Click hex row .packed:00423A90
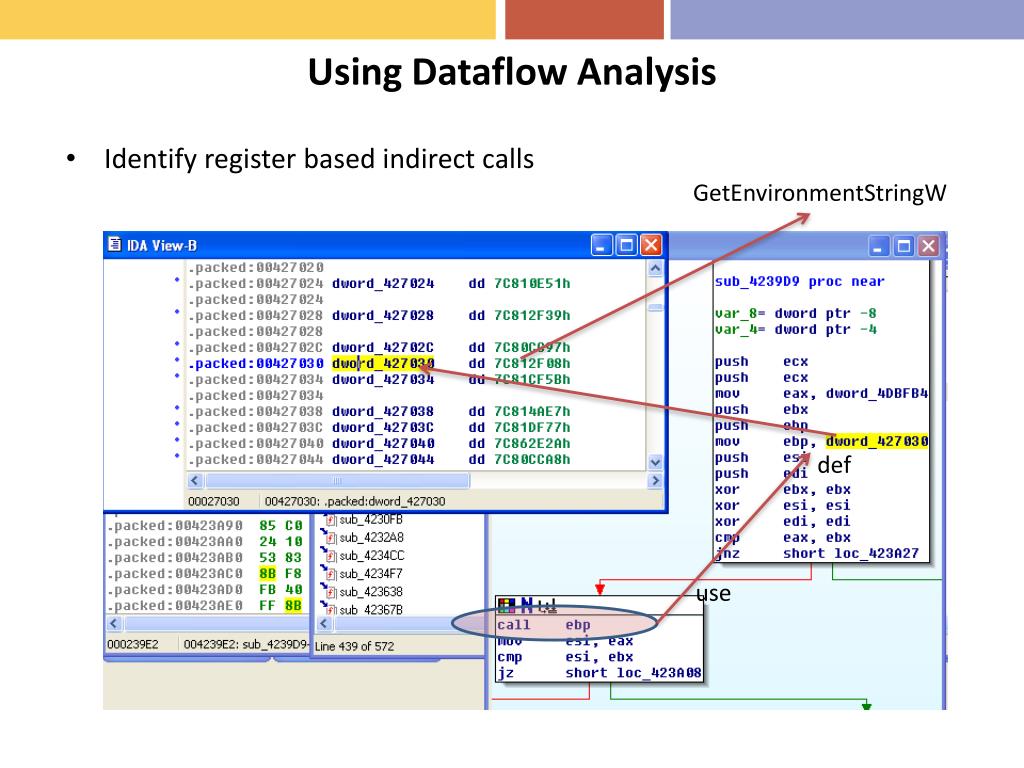This screenshot has height=768, width=1024. tap(205, 526)
